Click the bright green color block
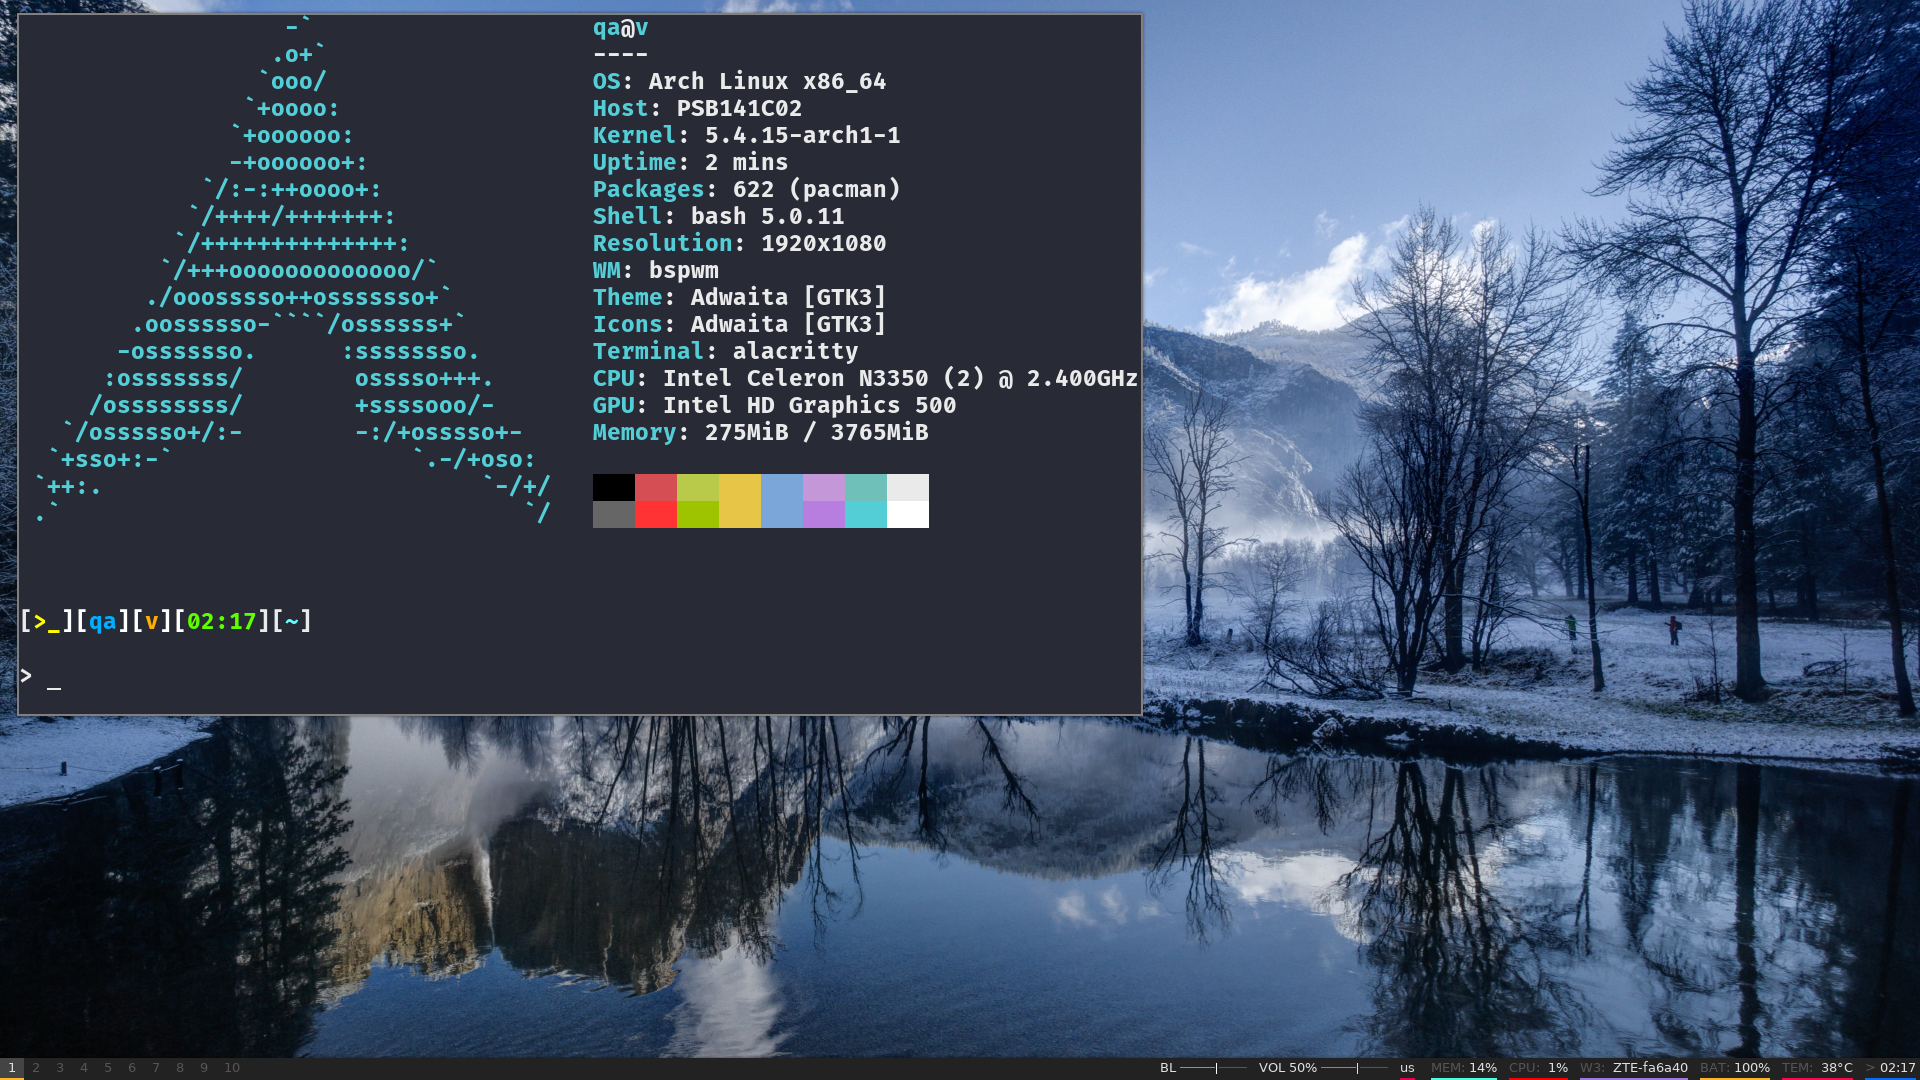Screen dimensions: 1920x1080 coord(698,514)
